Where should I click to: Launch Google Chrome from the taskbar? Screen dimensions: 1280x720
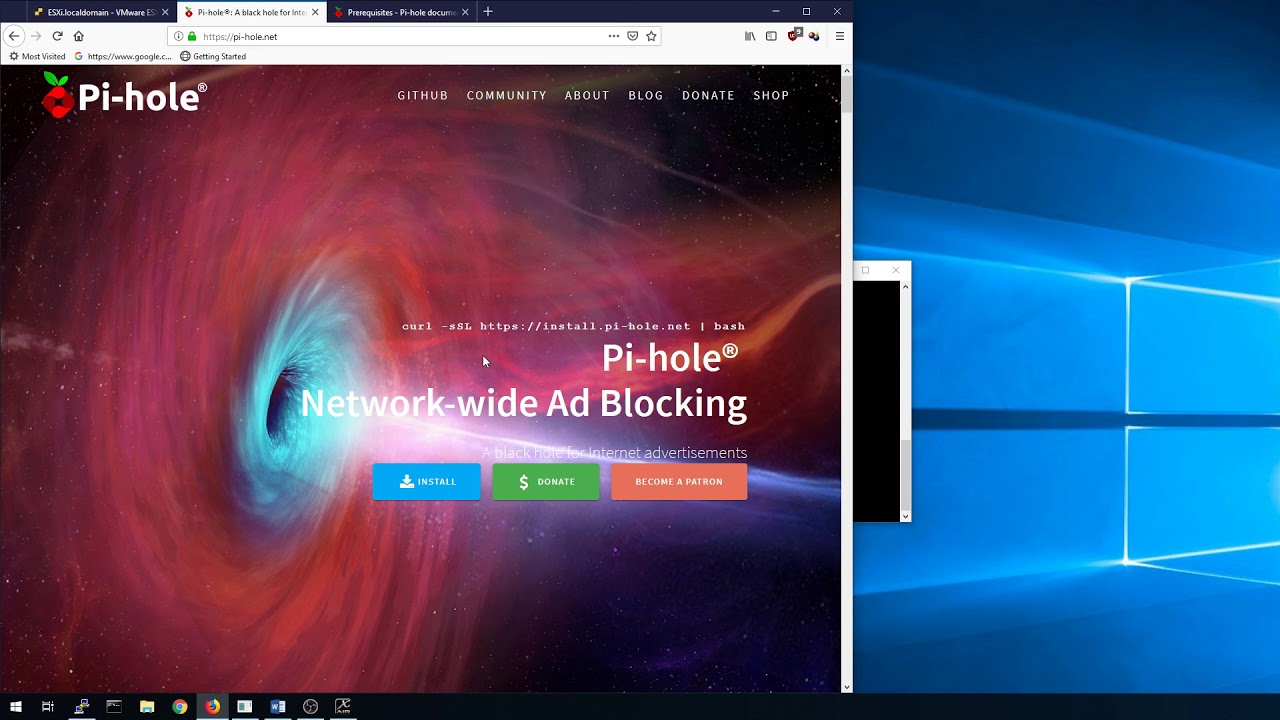click(x=179, y=707)
